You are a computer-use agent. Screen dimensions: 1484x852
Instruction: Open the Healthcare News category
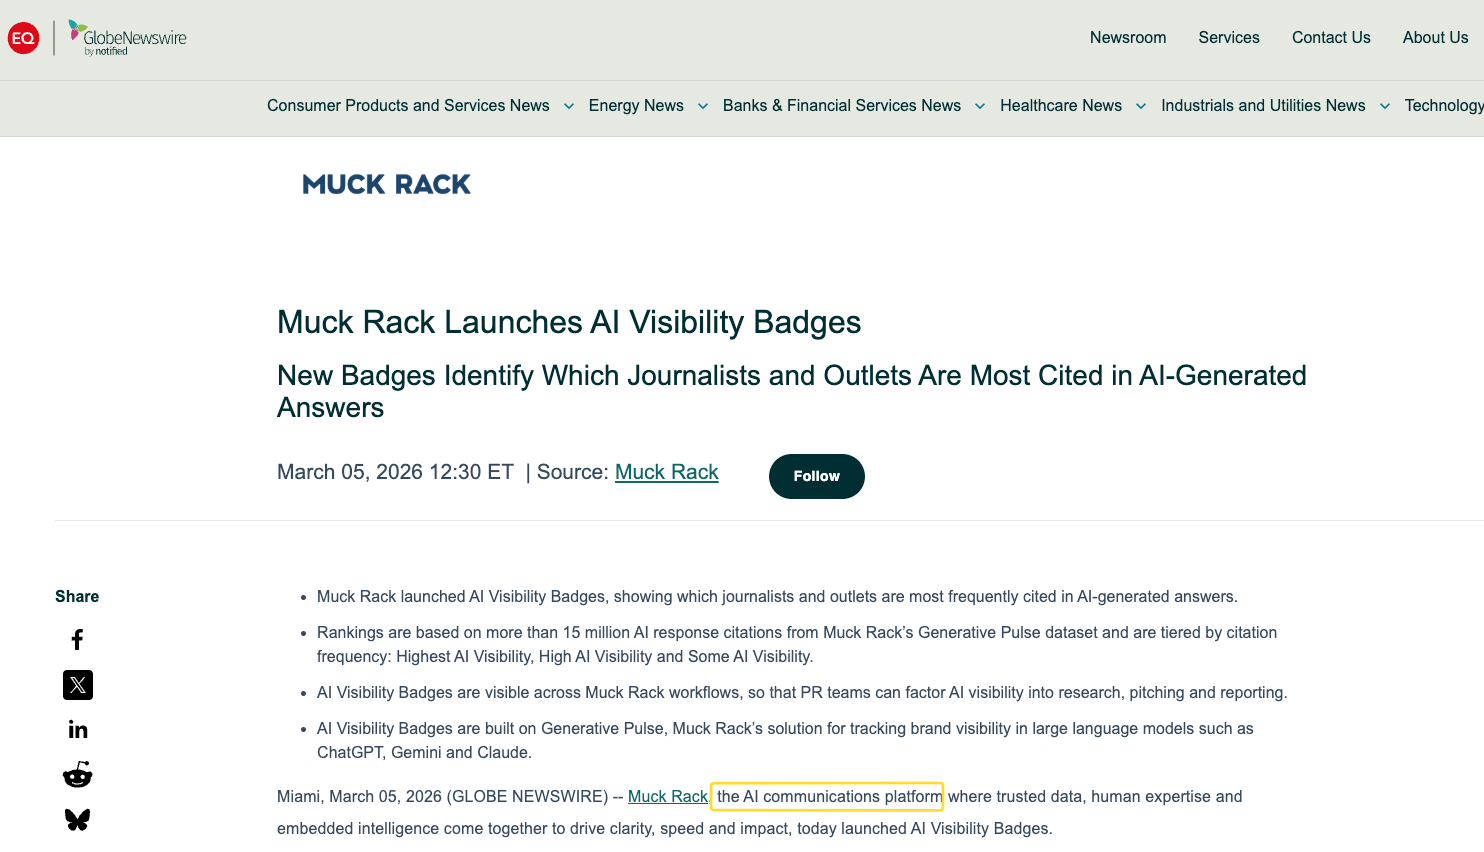[x=1061, y=106]
